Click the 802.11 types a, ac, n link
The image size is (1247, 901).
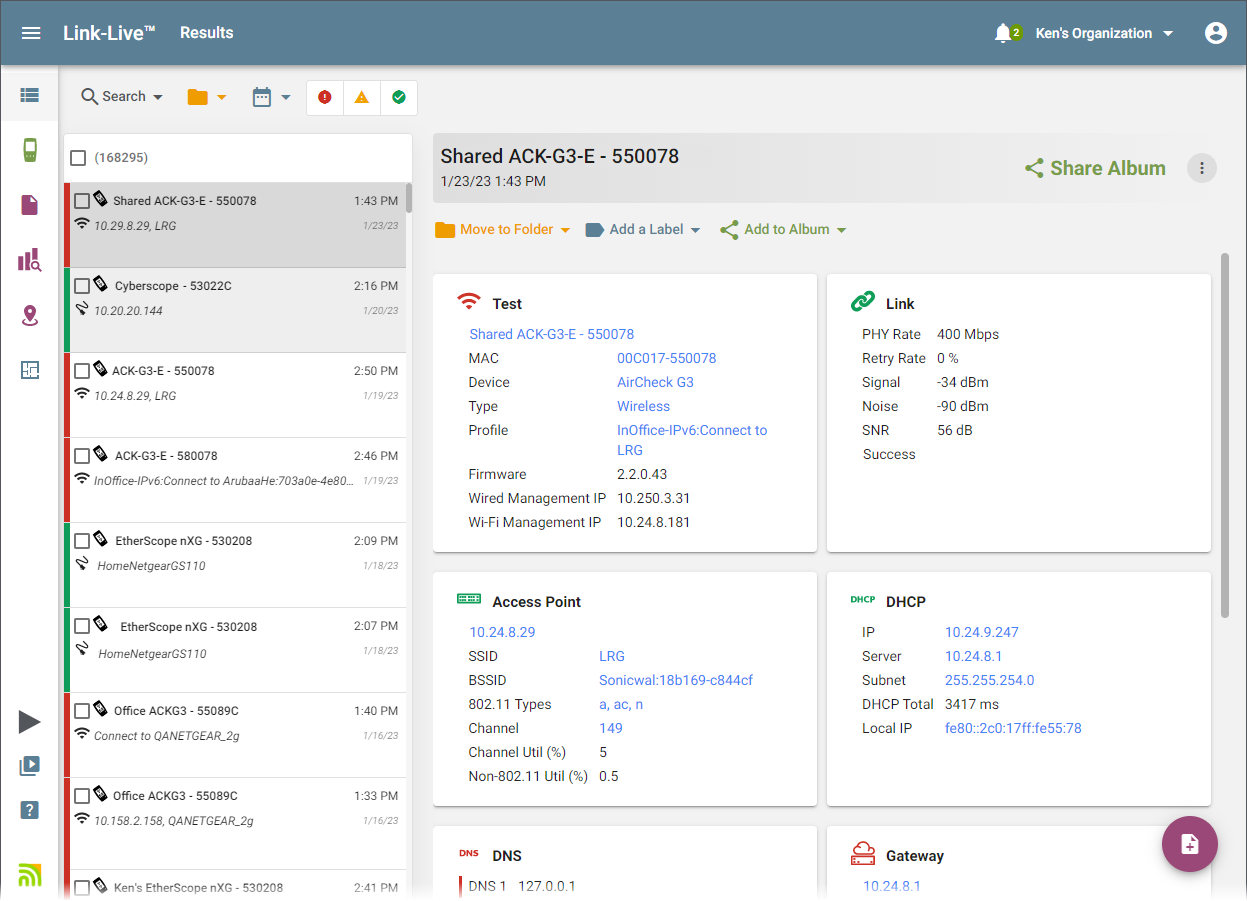[x=621, y=704]
